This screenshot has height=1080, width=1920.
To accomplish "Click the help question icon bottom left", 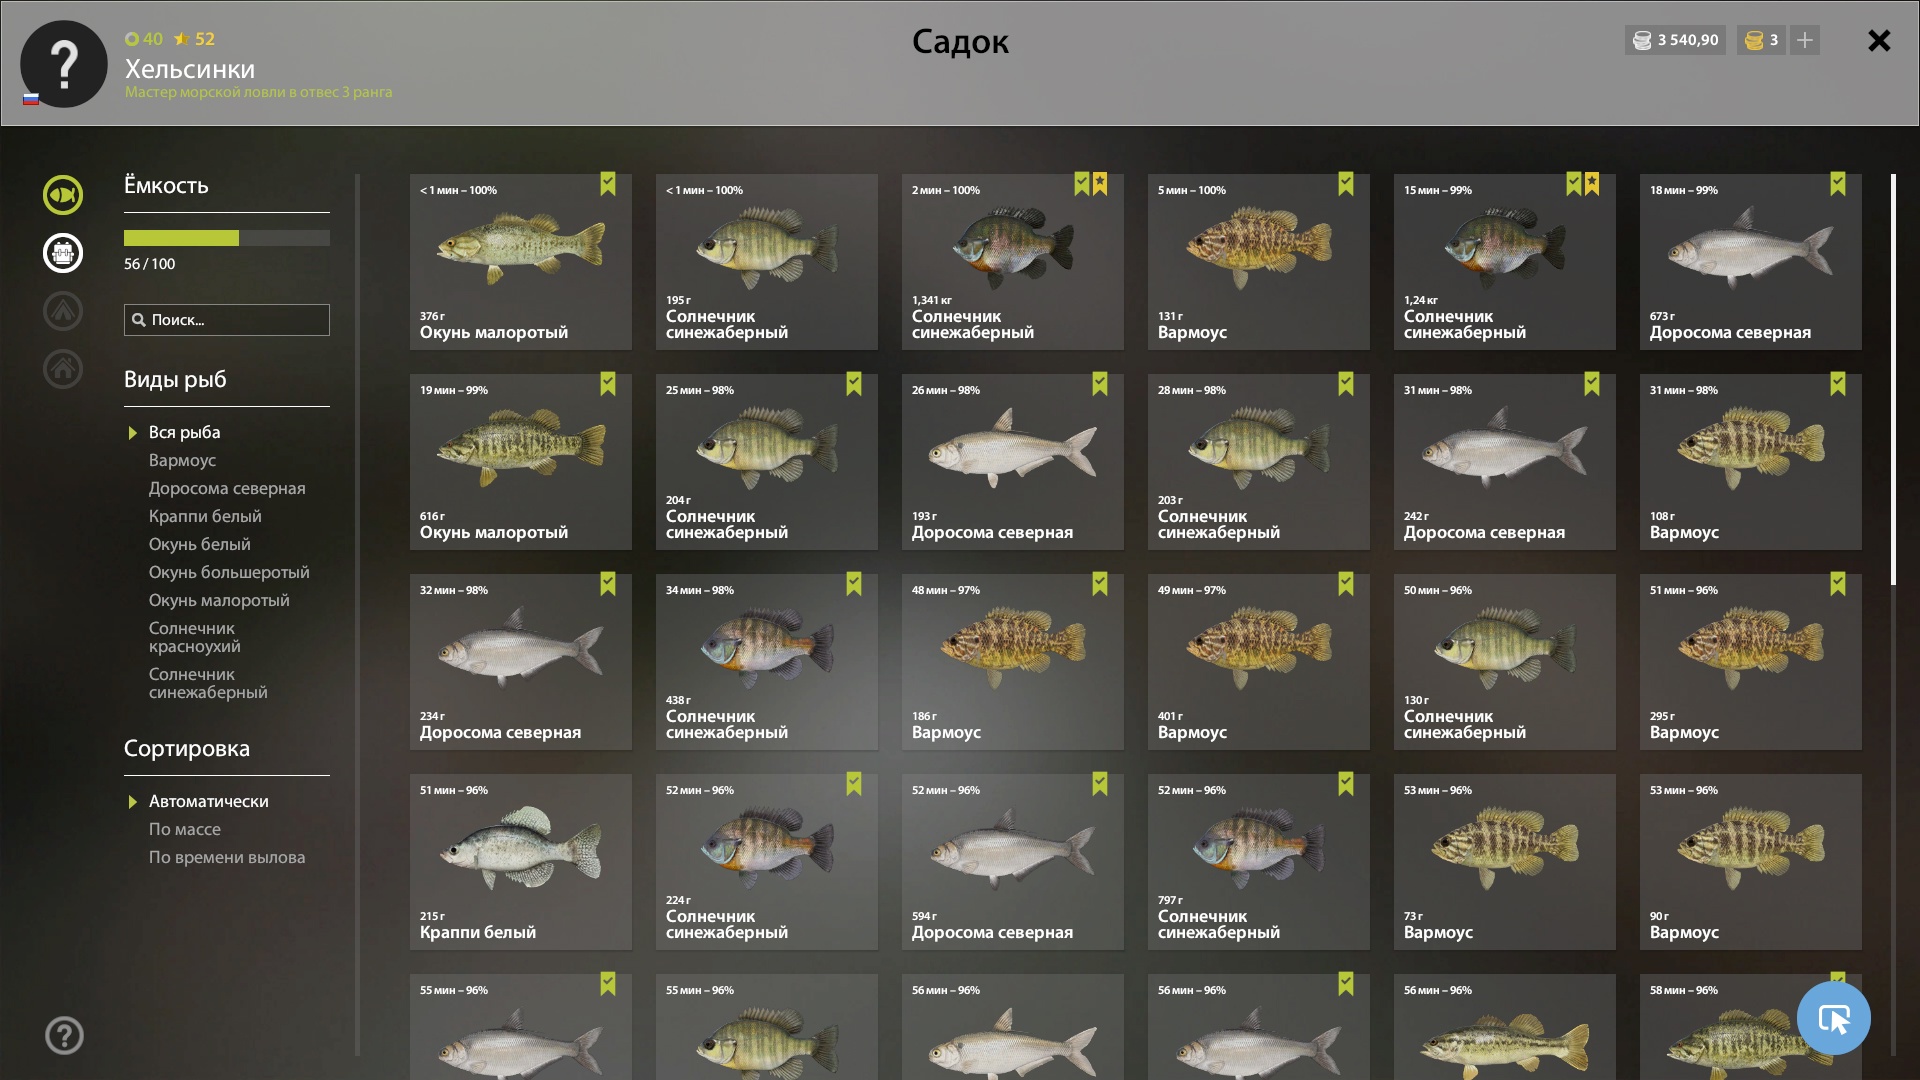I will click(64, 1036).
